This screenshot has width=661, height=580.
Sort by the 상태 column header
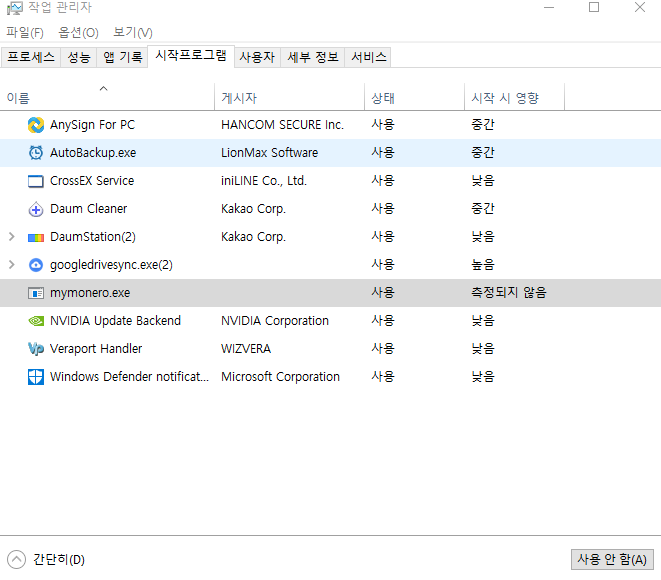(414, 97)
